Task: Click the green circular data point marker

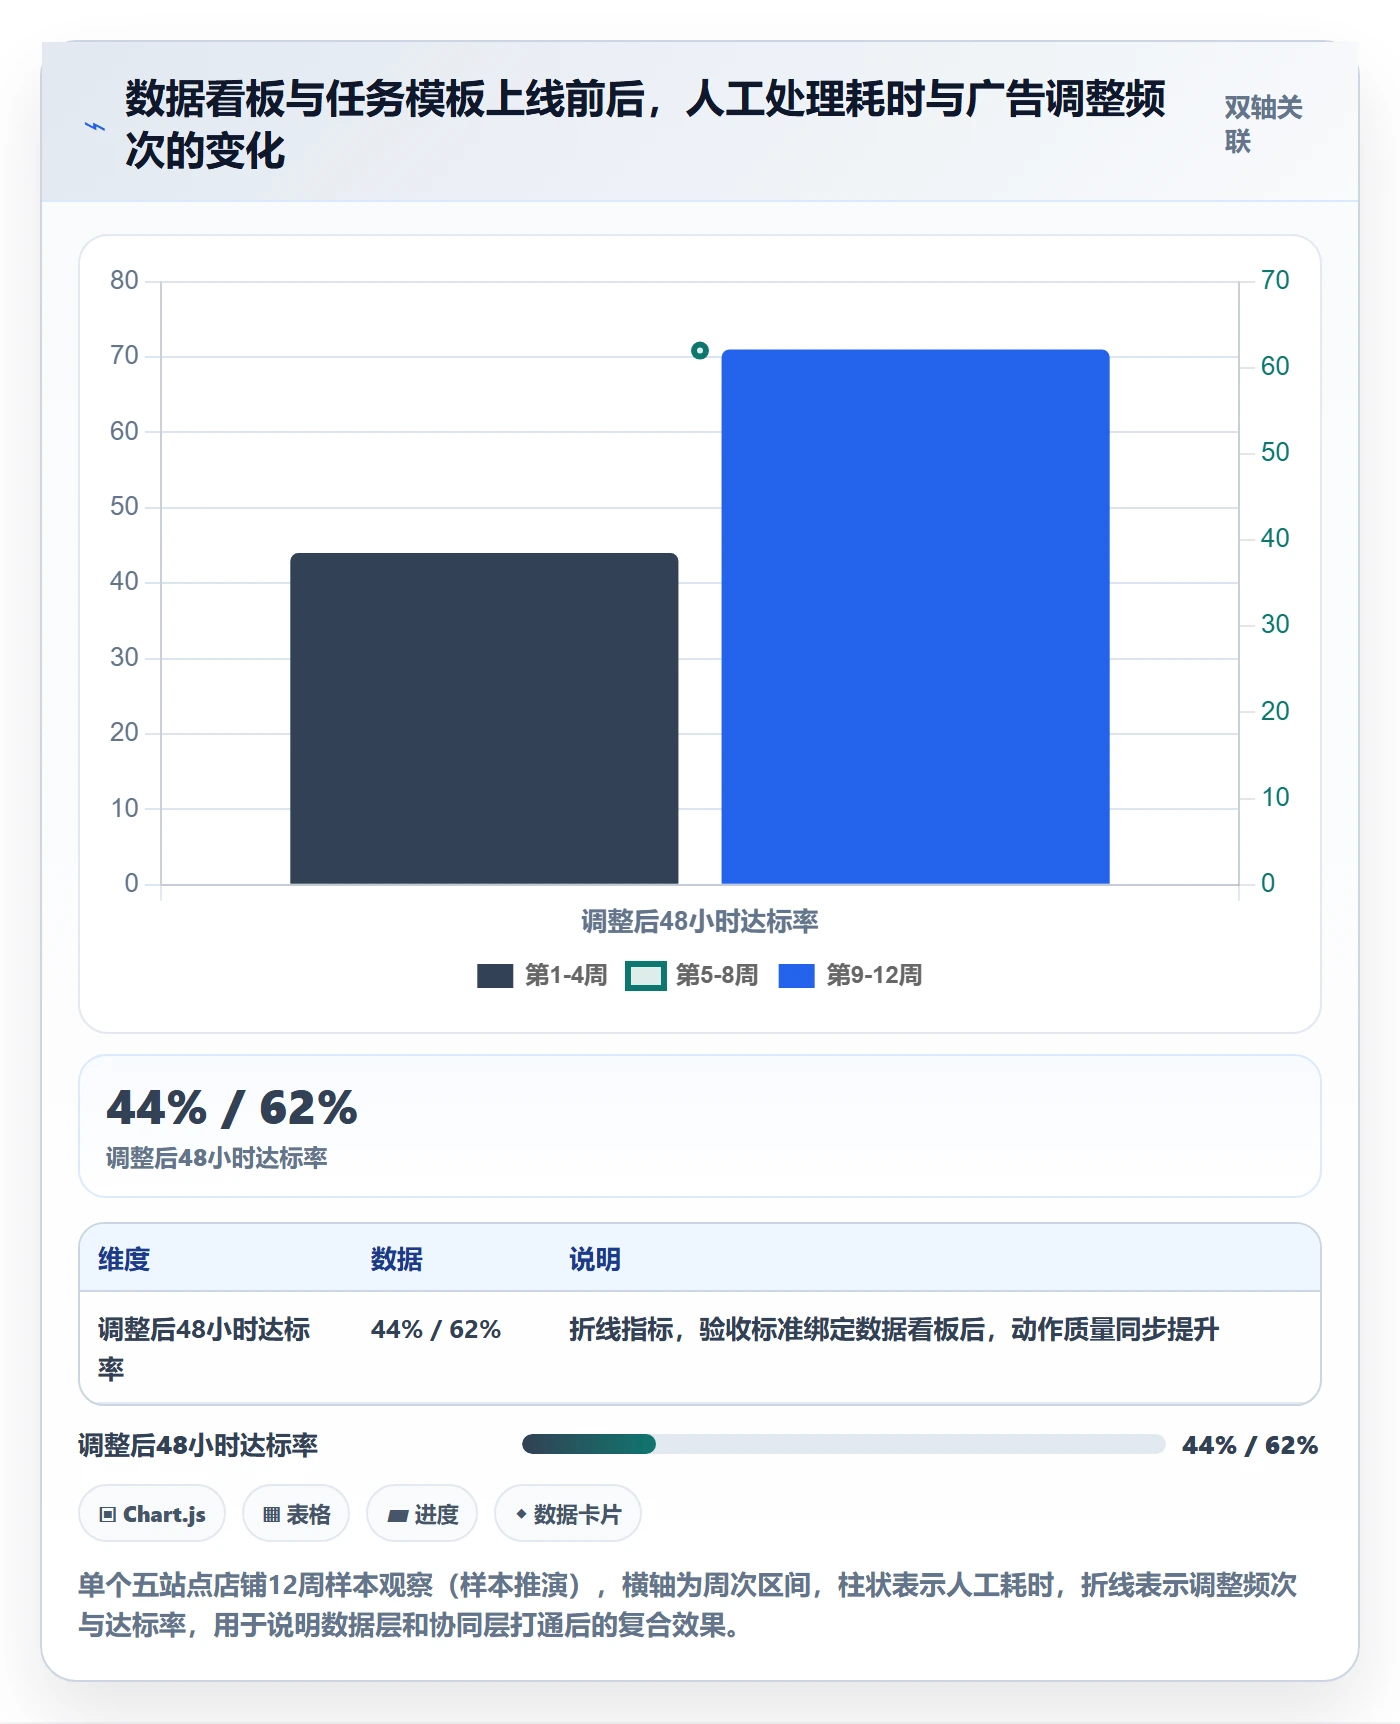Action: tap(700, 351)
